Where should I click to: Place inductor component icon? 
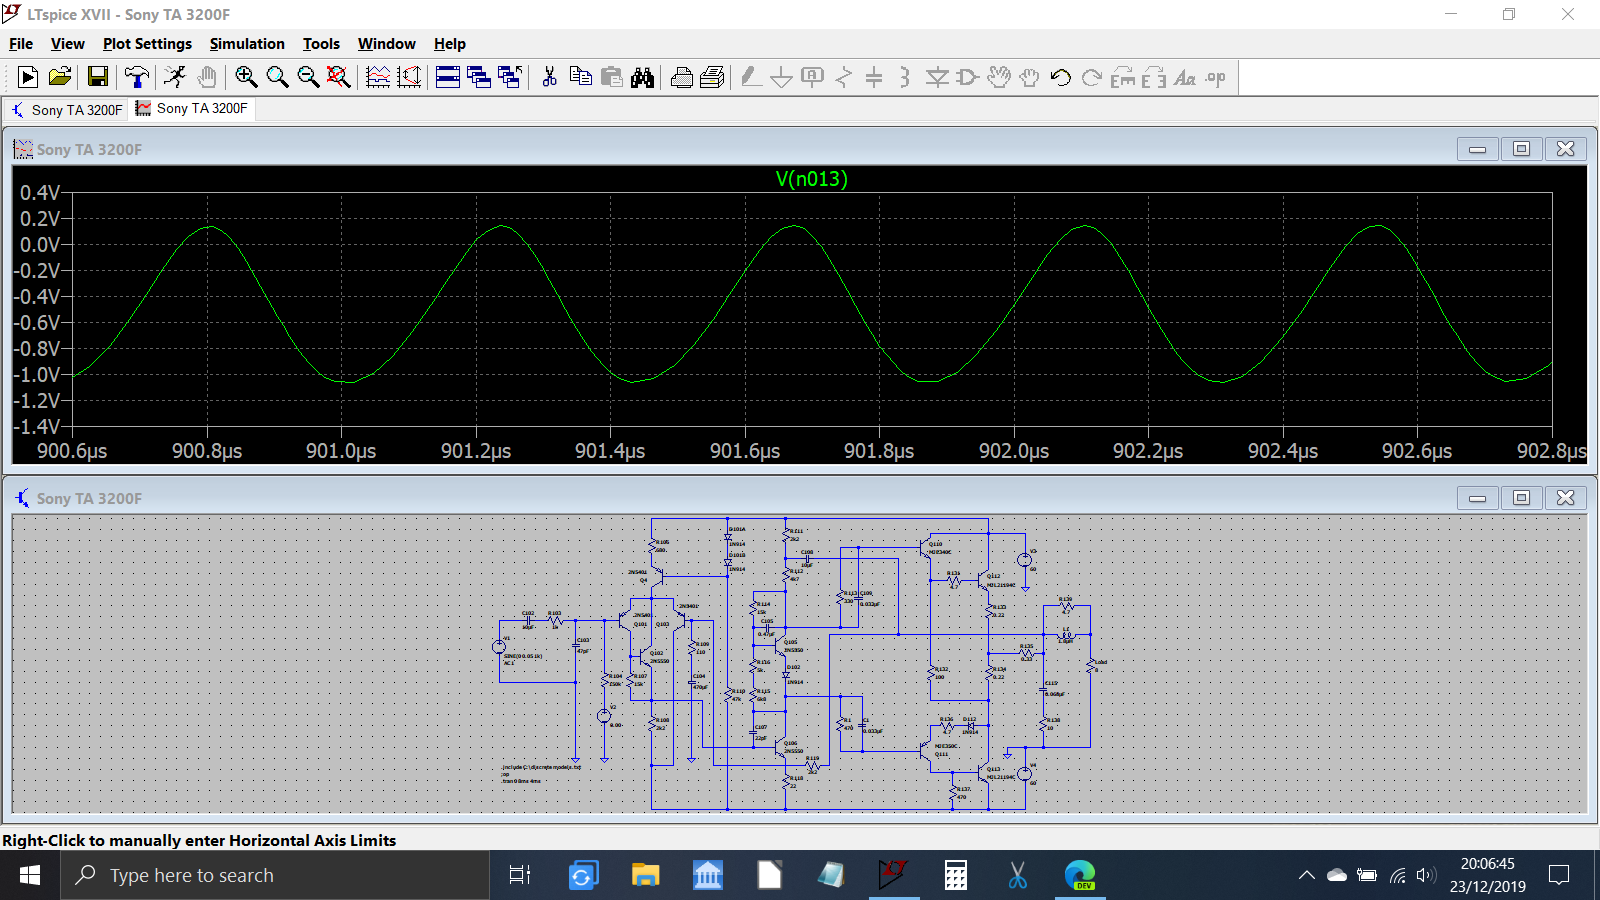click(x=905, y=77)
